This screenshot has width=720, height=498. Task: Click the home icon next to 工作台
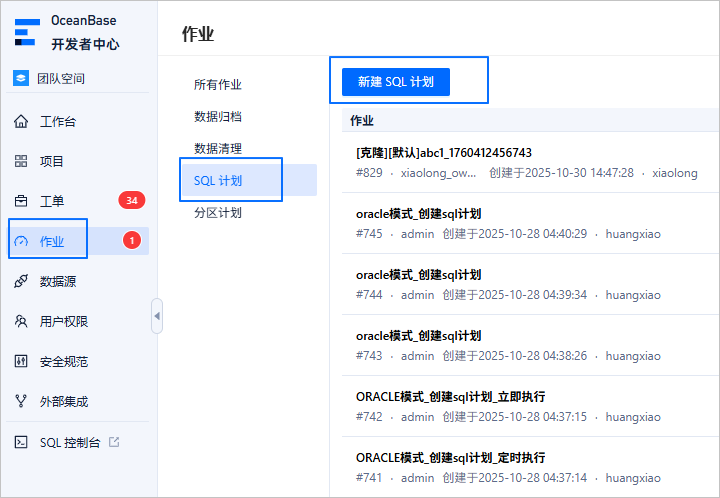click(21, 121)
